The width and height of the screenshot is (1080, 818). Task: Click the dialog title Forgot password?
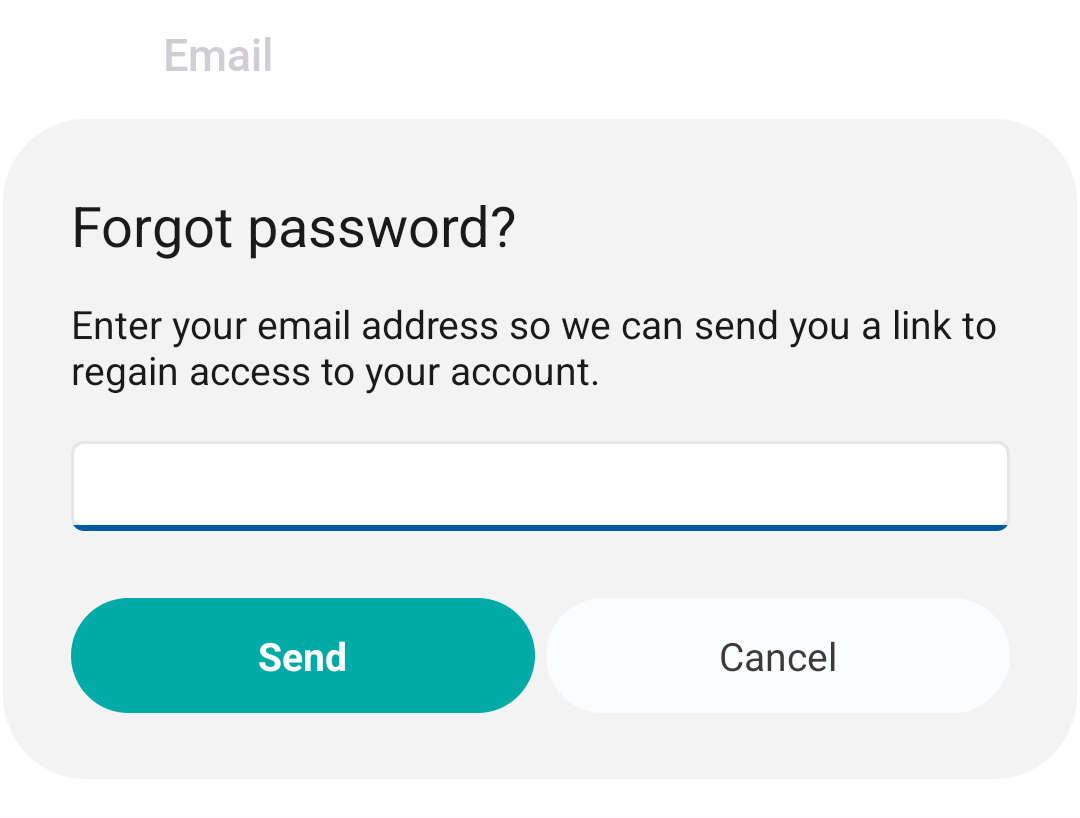293,229
